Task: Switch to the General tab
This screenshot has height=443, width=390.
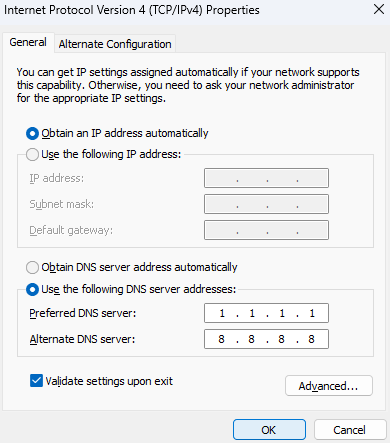Action: coord(28,42)
